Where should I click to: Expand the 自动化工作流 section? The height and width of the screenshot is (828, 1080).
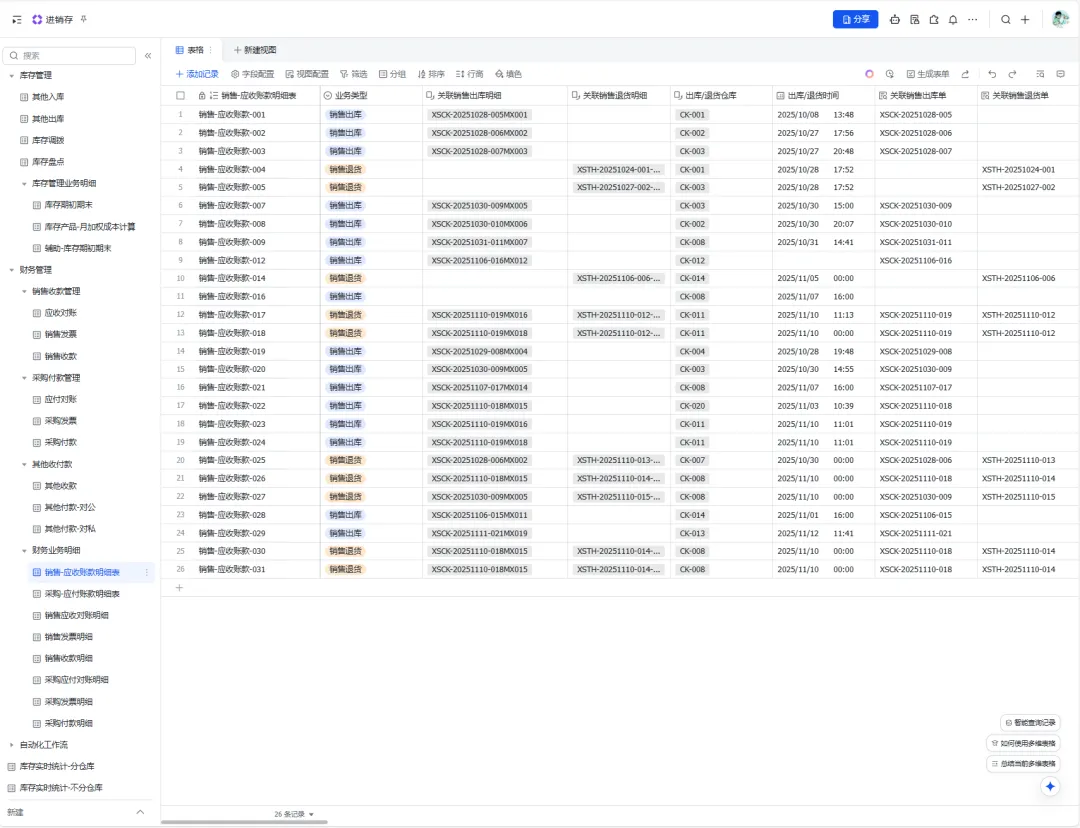[11, 745]
